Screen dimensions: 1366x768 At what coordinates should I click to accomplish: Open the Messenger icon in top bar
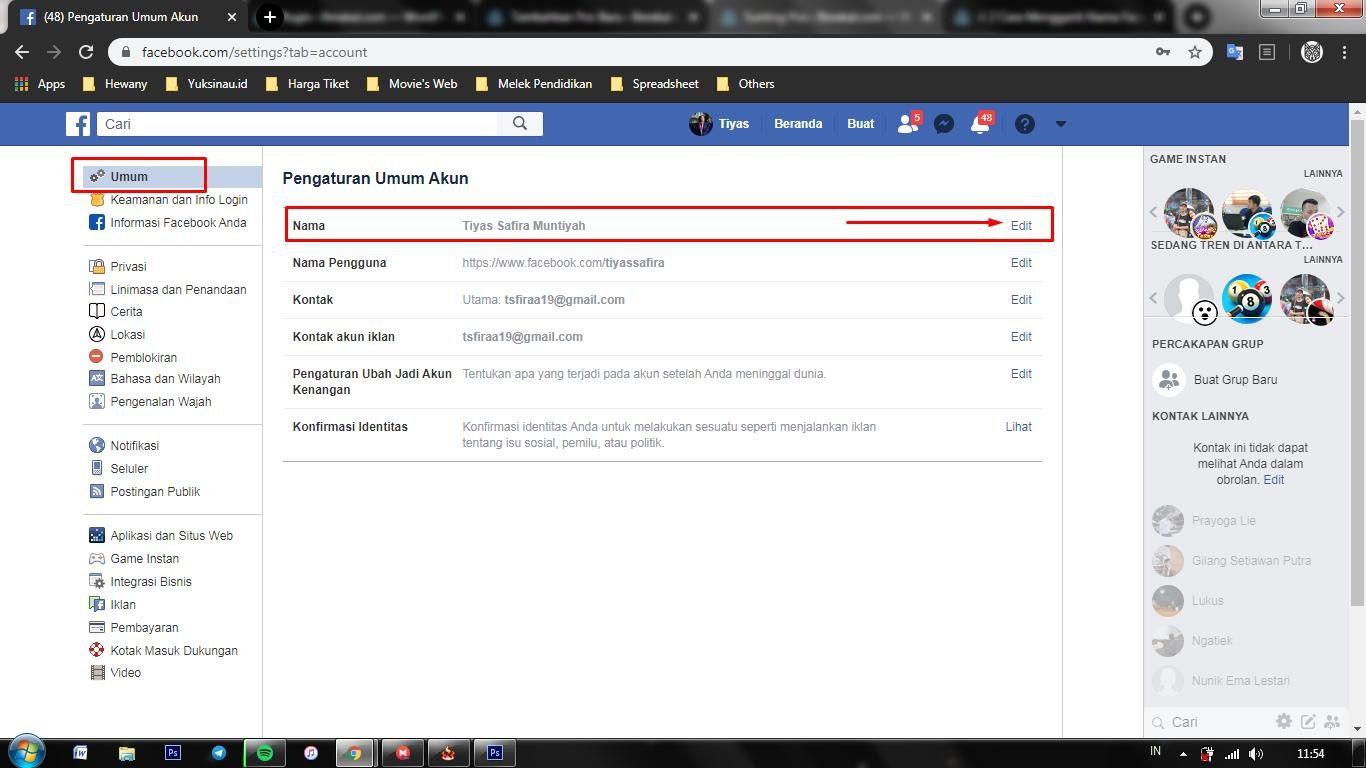click(943, 124)
